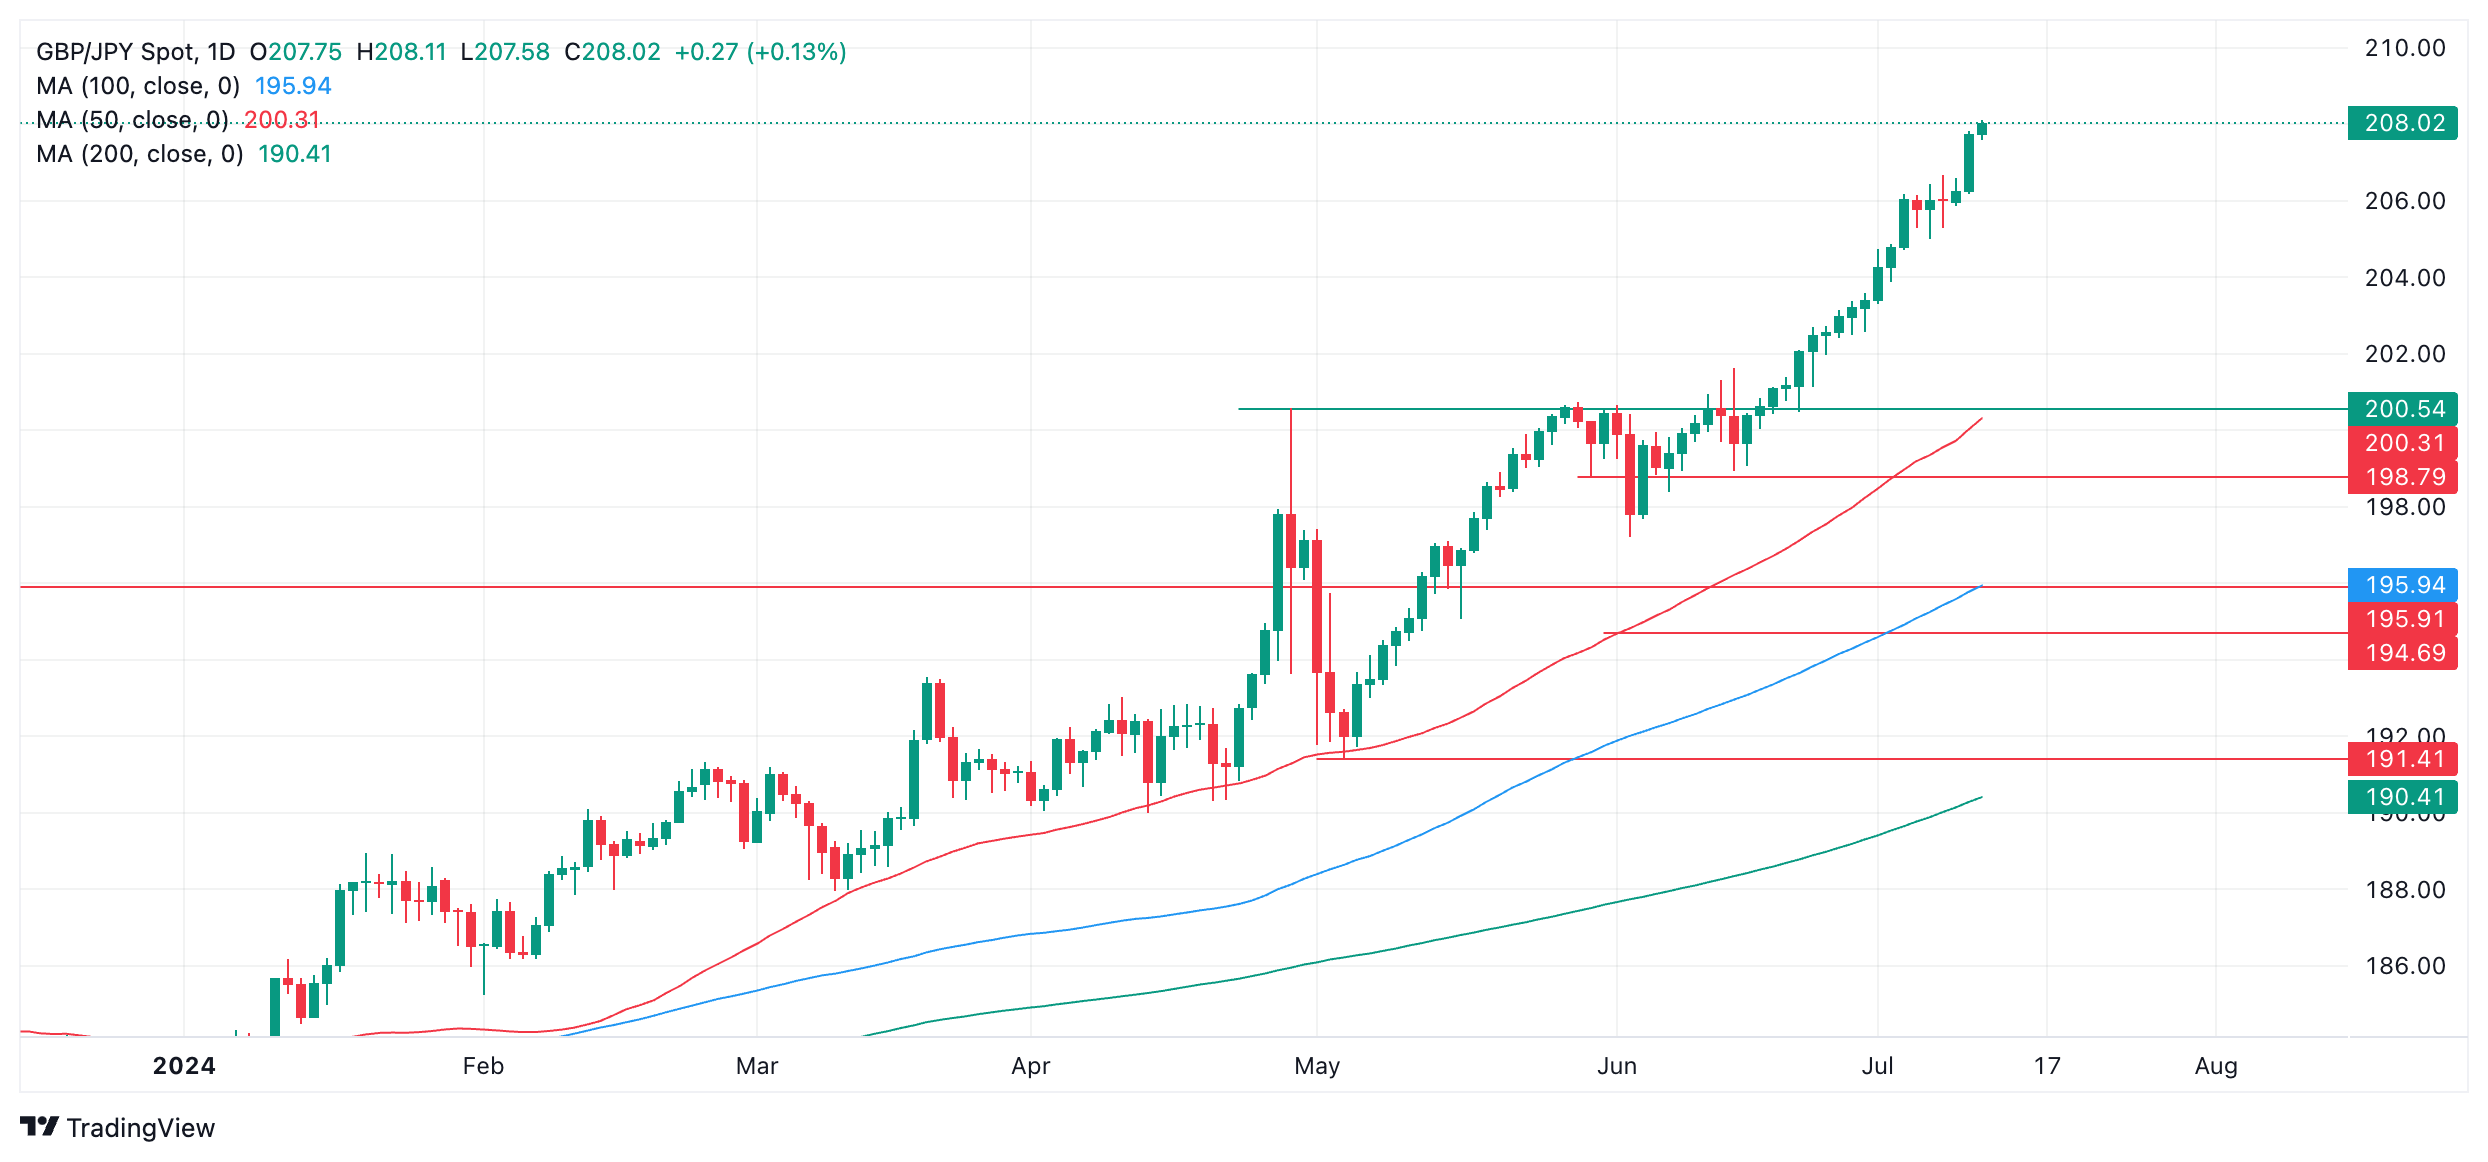2488x1162 pixels.
Task: Select the MA (200, close, 0) legend
Action: 140,154
